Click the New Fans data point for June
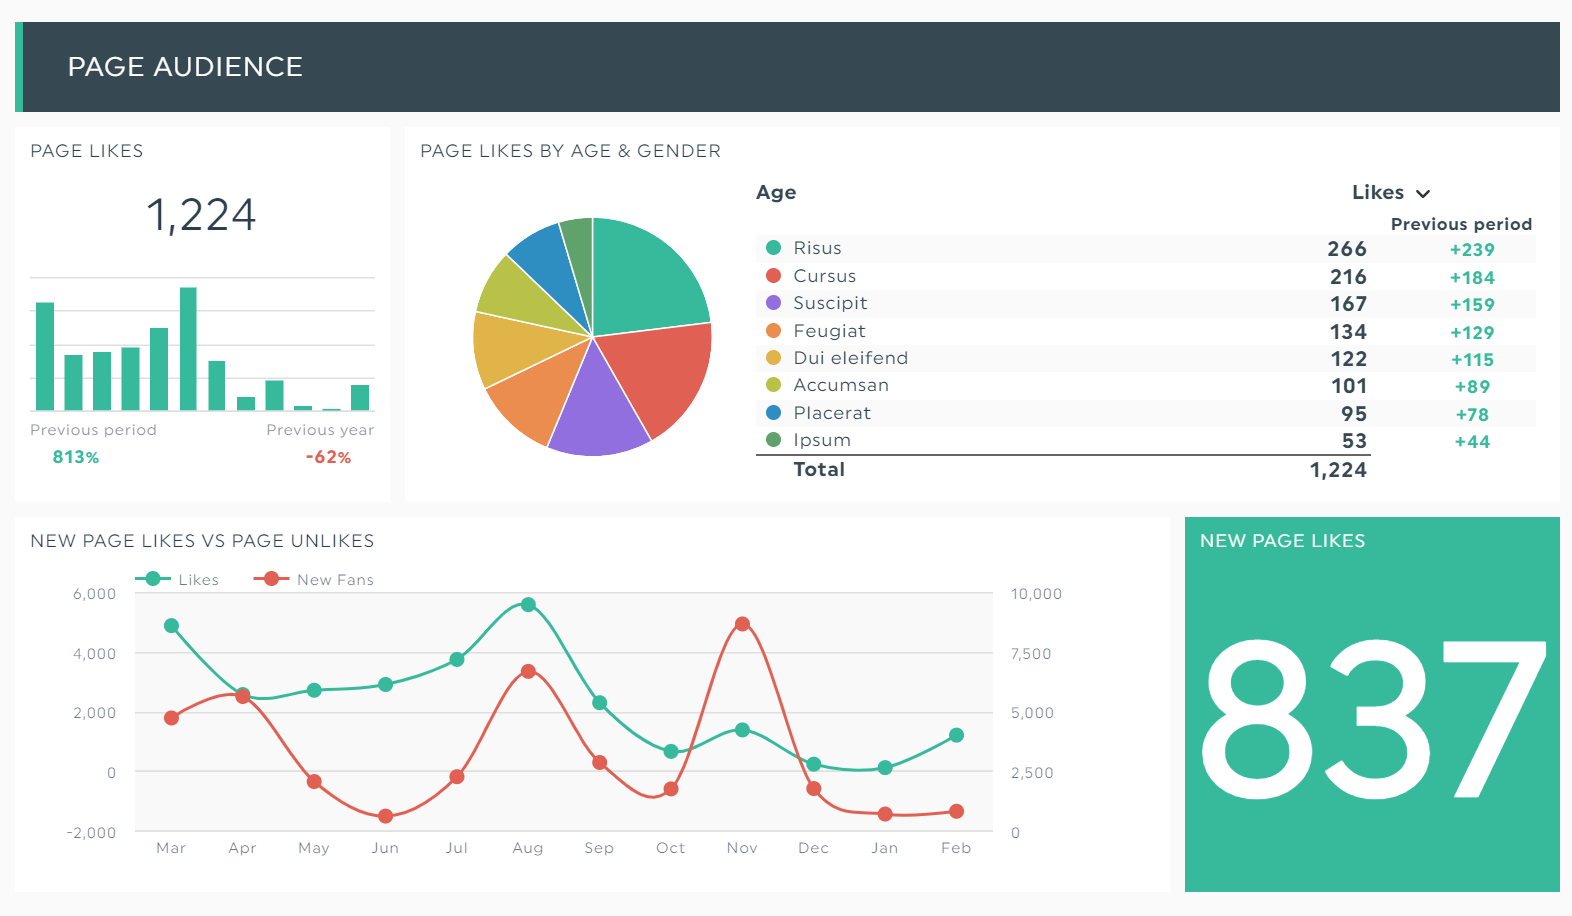The height and width of the screenshot is (916, 1572). click(385, 816)
